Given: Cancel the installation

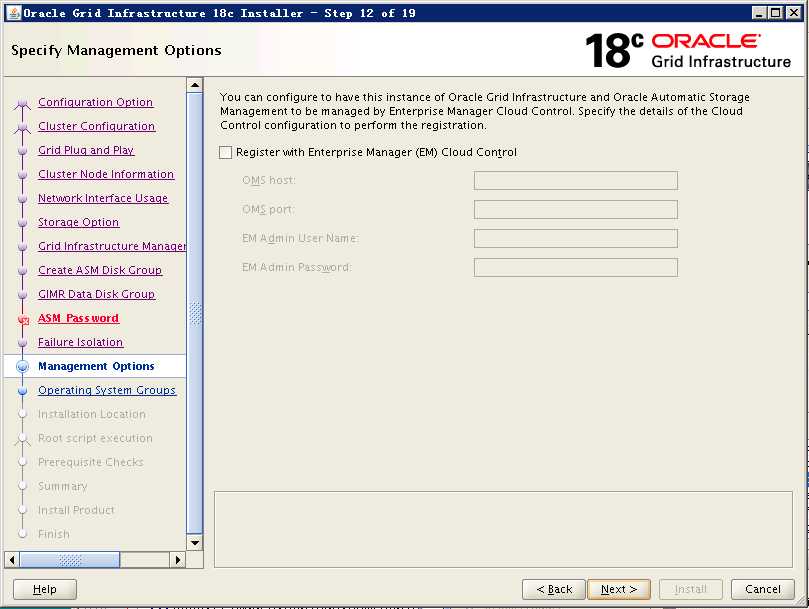Looking at the screenshot, I should tap(763, 589).
